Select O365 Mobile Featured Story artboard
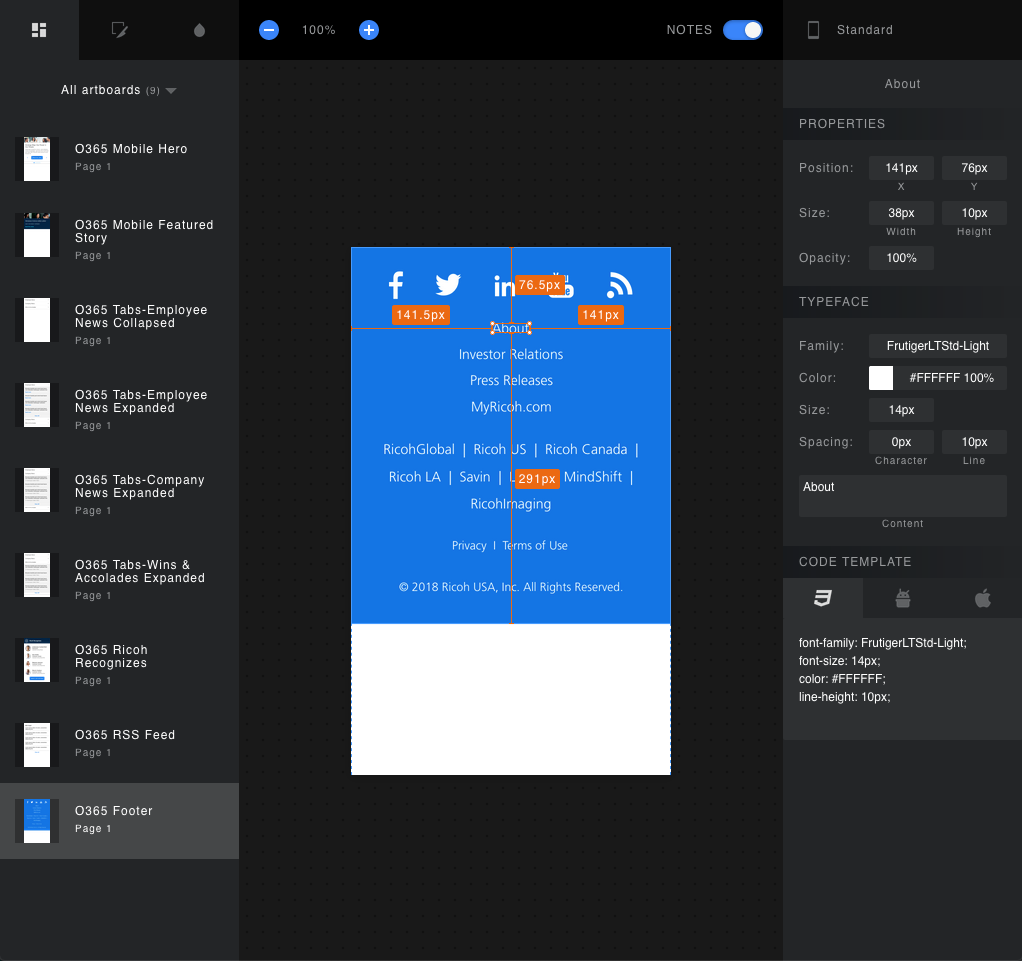The image size is (1022, 961). tap(119, 239)
